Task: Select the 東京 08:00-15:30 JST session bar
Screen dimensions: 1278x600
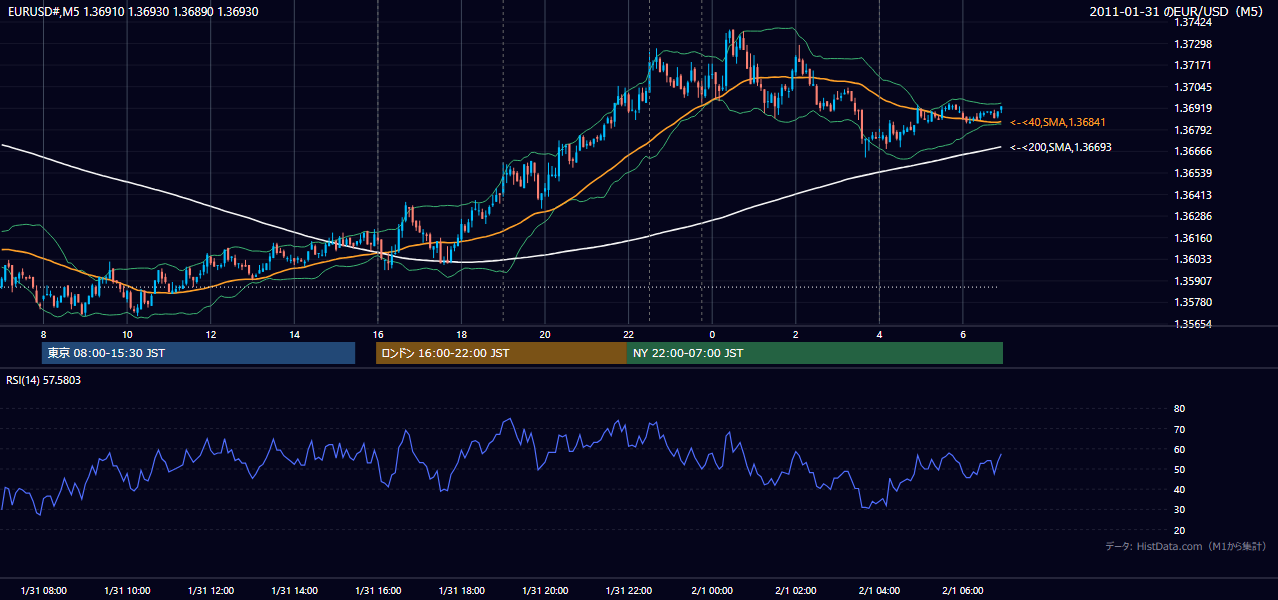Action: pos(198,353)
